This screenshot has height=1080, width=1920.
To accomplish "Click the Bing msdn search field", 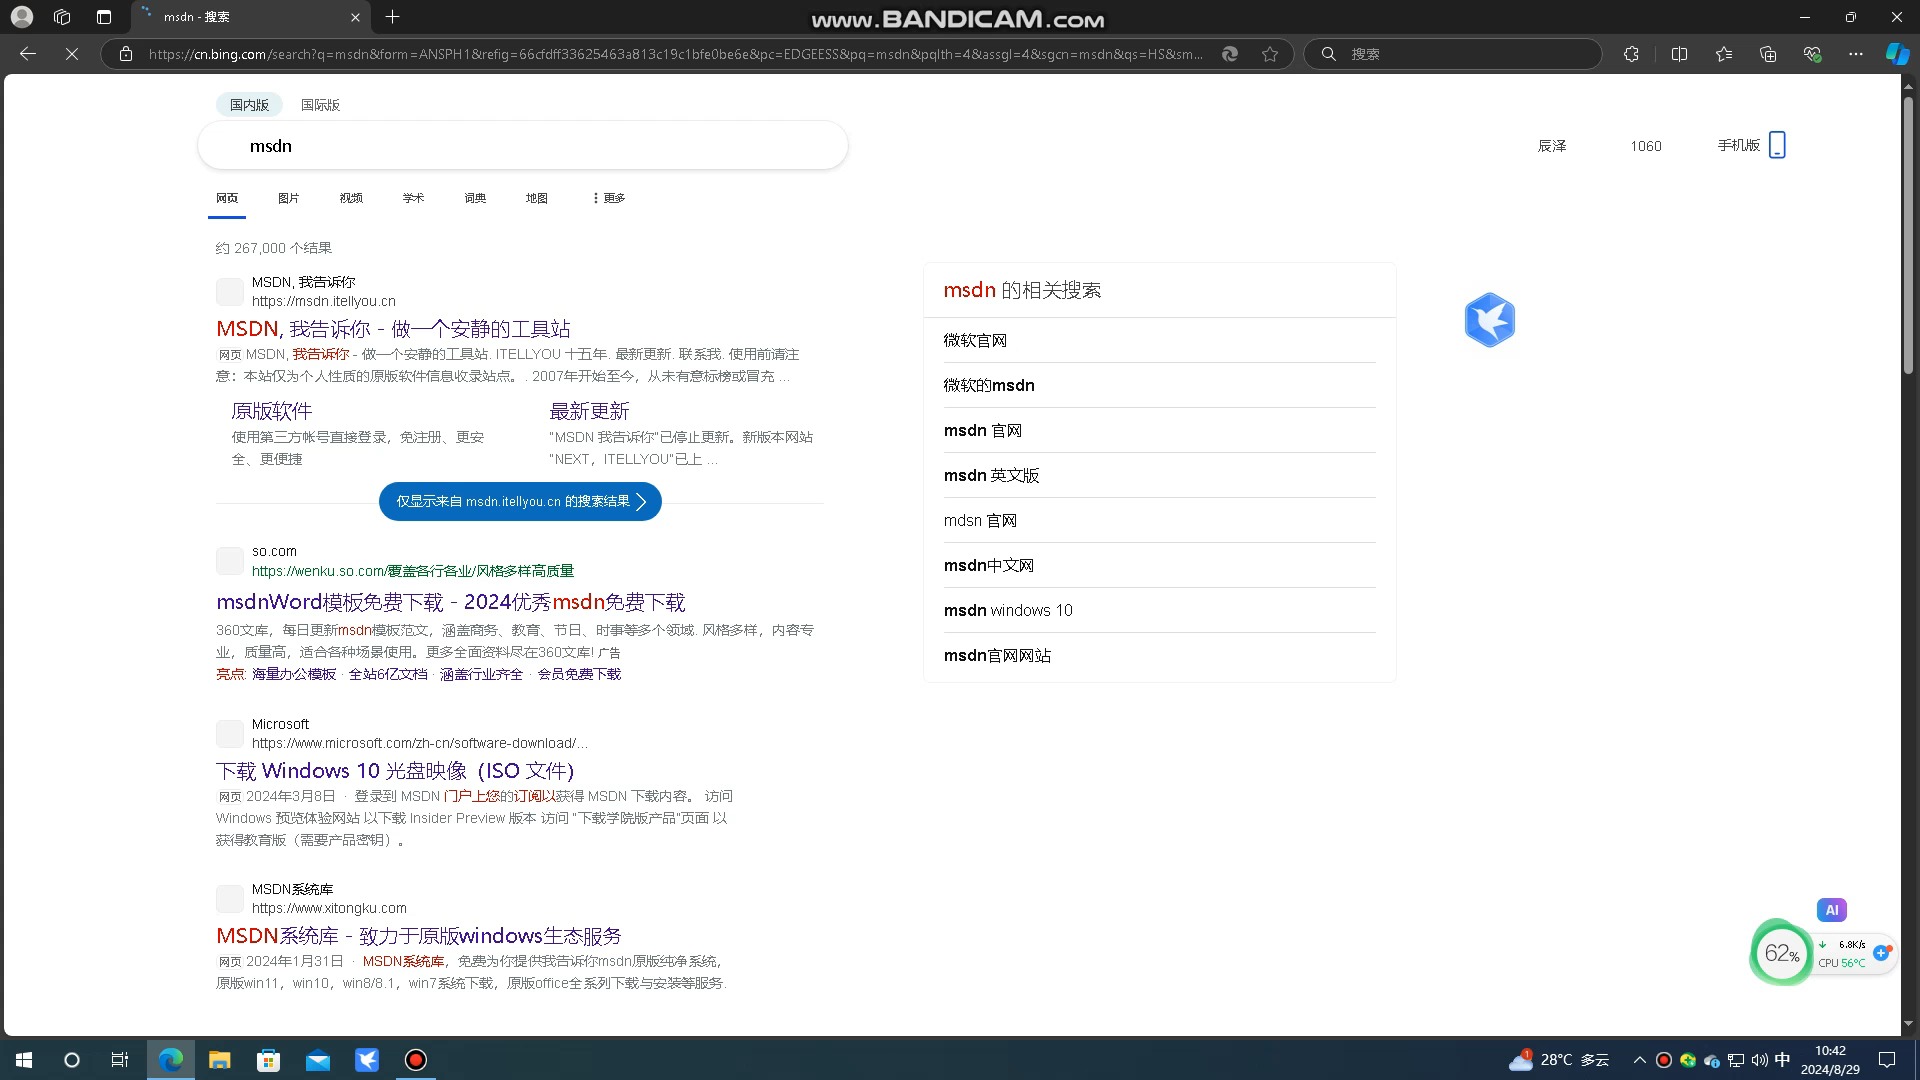I will [x=523, y=146].
